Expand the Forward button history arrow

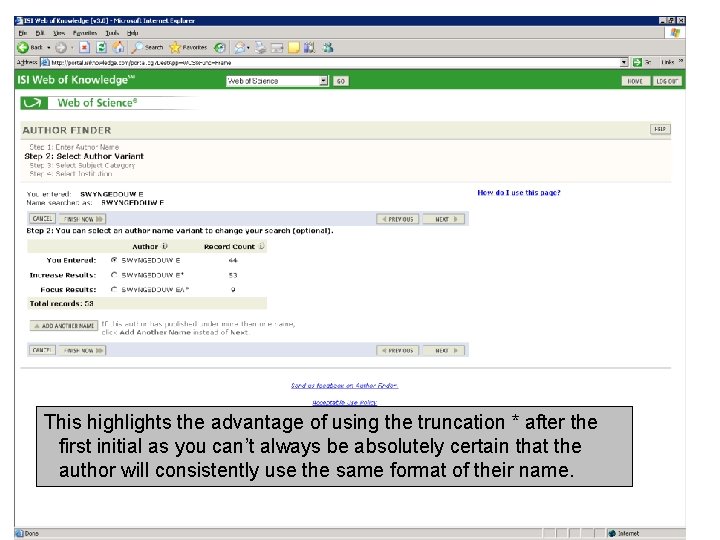coord(72,47)
